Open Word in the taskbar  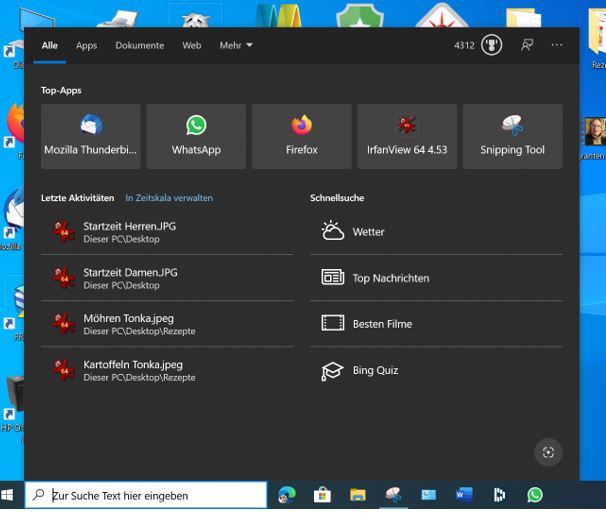(464, 495)
